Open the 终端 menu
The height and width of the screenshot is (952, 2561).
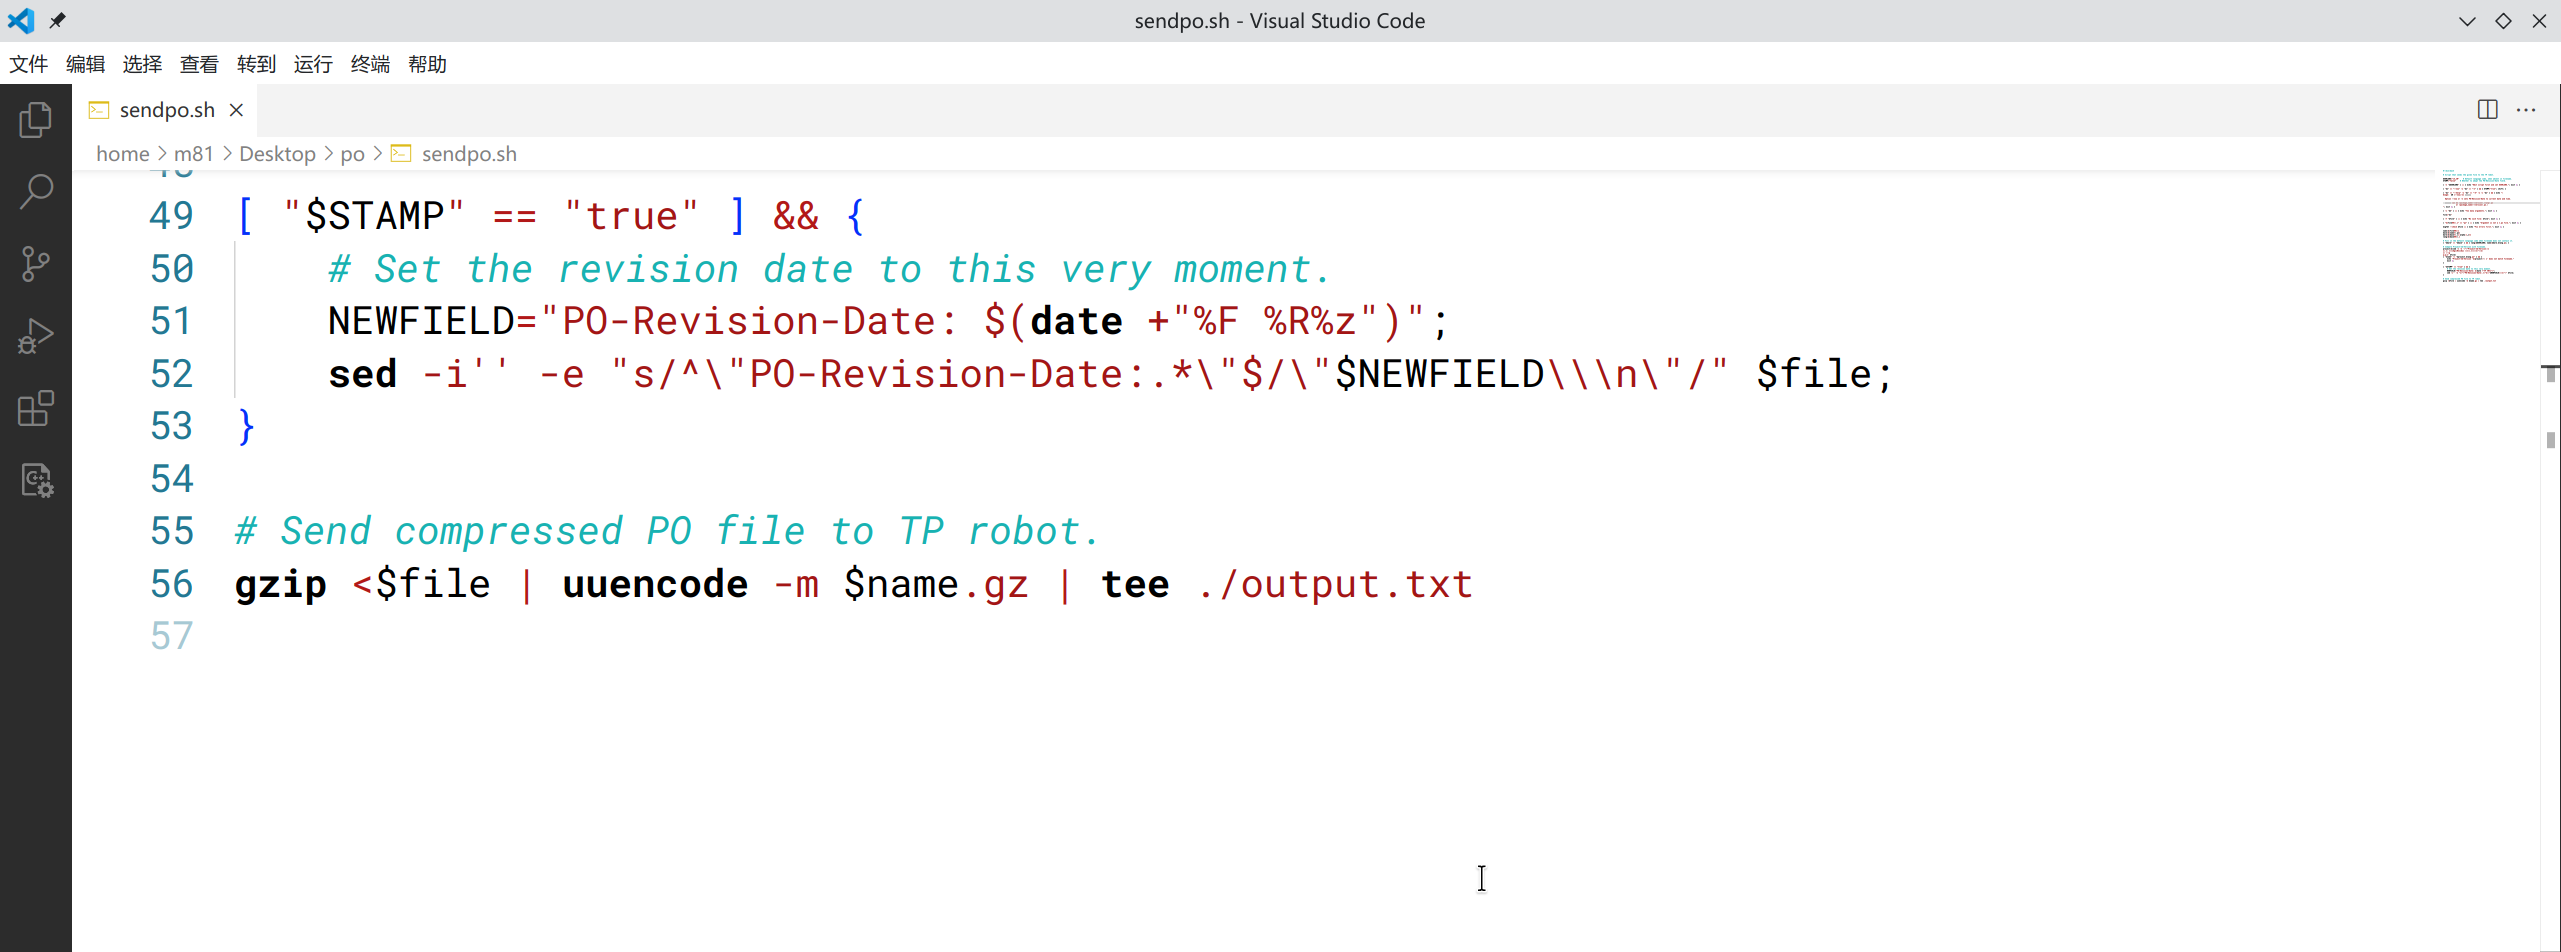point(370,64)
